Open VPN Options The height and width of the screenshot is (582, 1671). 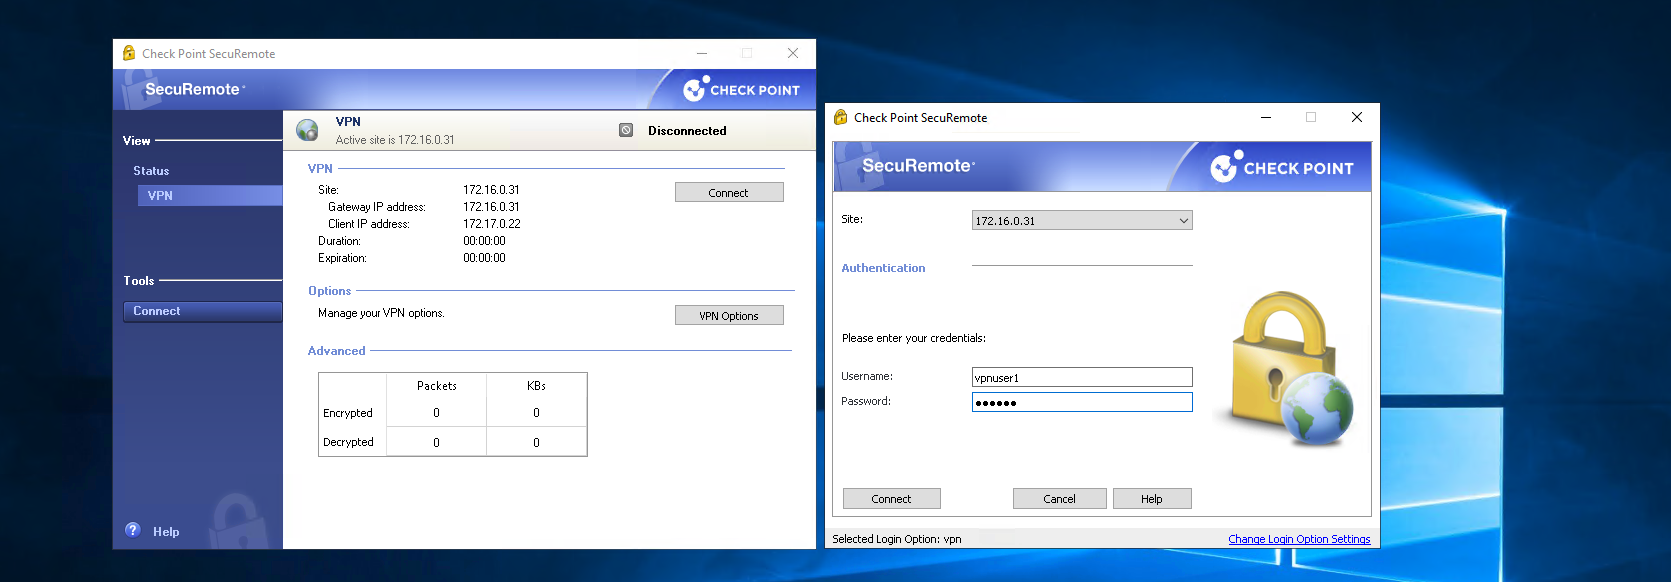(x=728, y=316)
